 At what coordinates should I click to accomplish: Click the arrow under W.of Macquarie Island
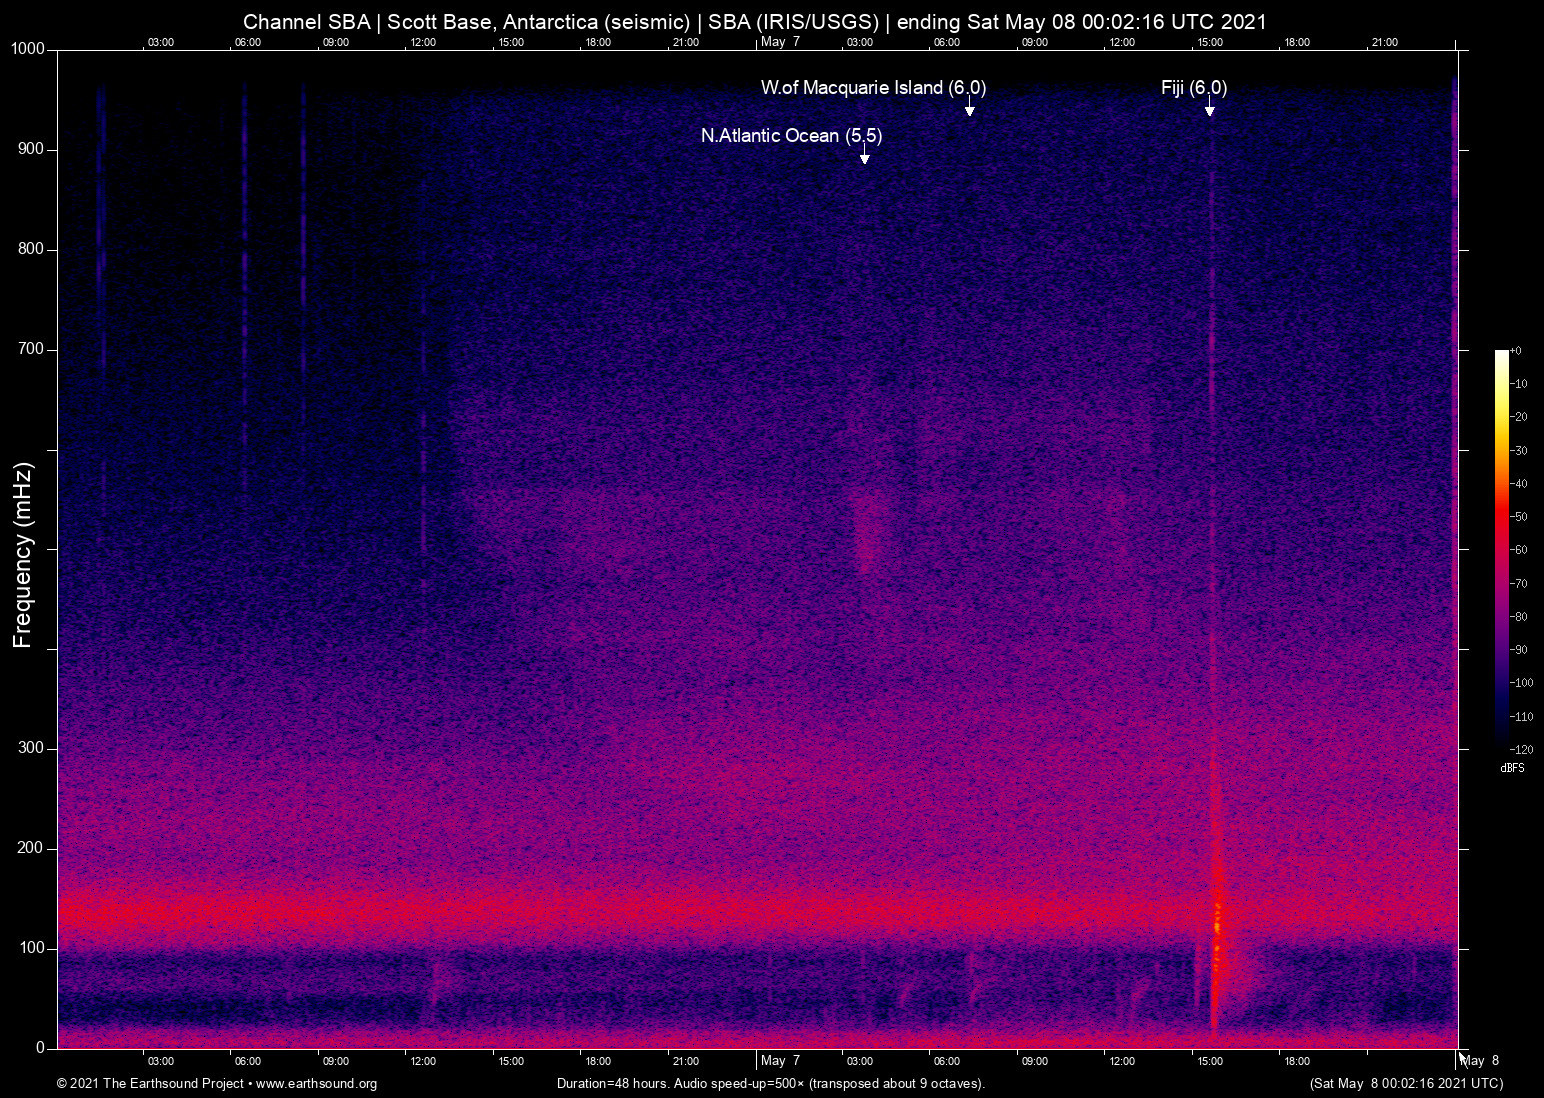click(969, 107)
